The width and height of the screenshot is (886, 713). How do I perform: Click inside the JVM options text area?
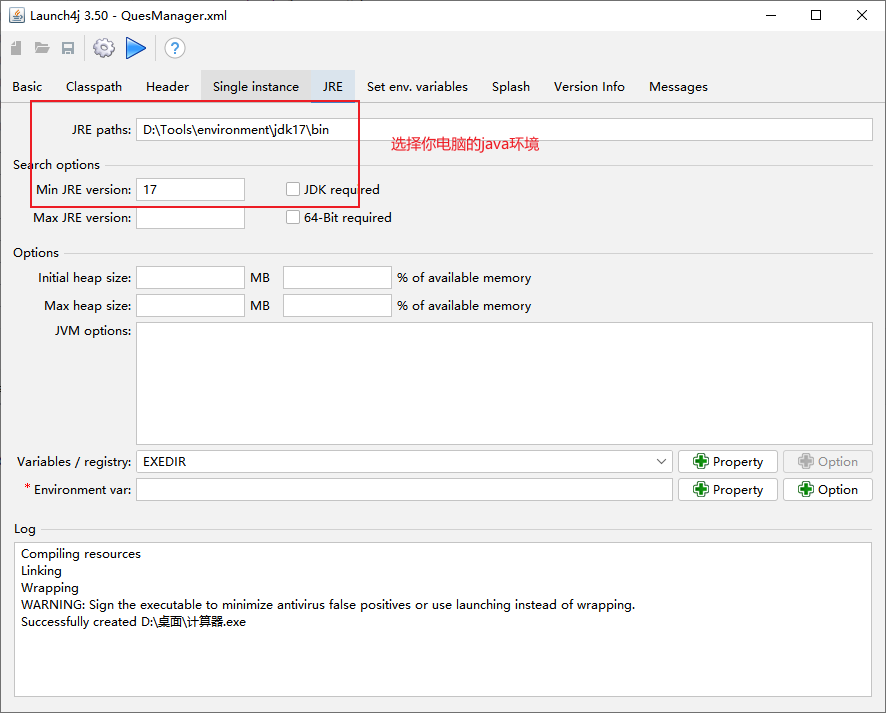(x=504, y=384)
